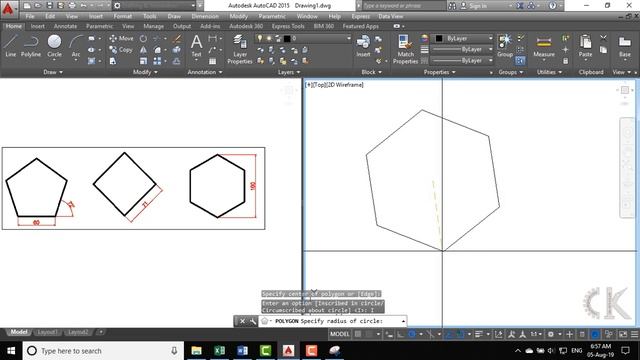640x360 pixels.
Task: Click the Properties ByLayer black color swatch
Action: coord(439,38)
